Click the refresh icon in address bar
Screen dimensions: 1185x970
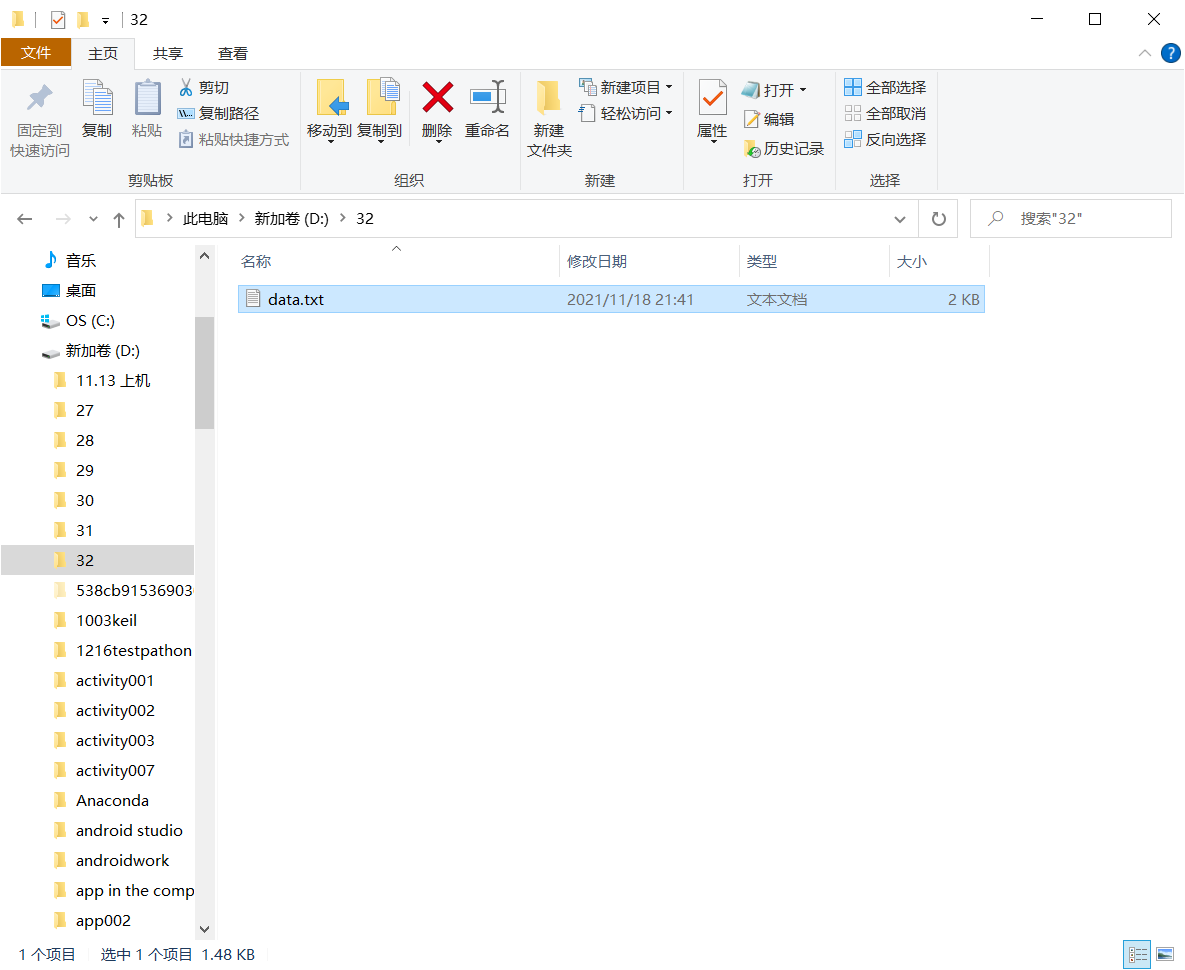pos(938,218)
